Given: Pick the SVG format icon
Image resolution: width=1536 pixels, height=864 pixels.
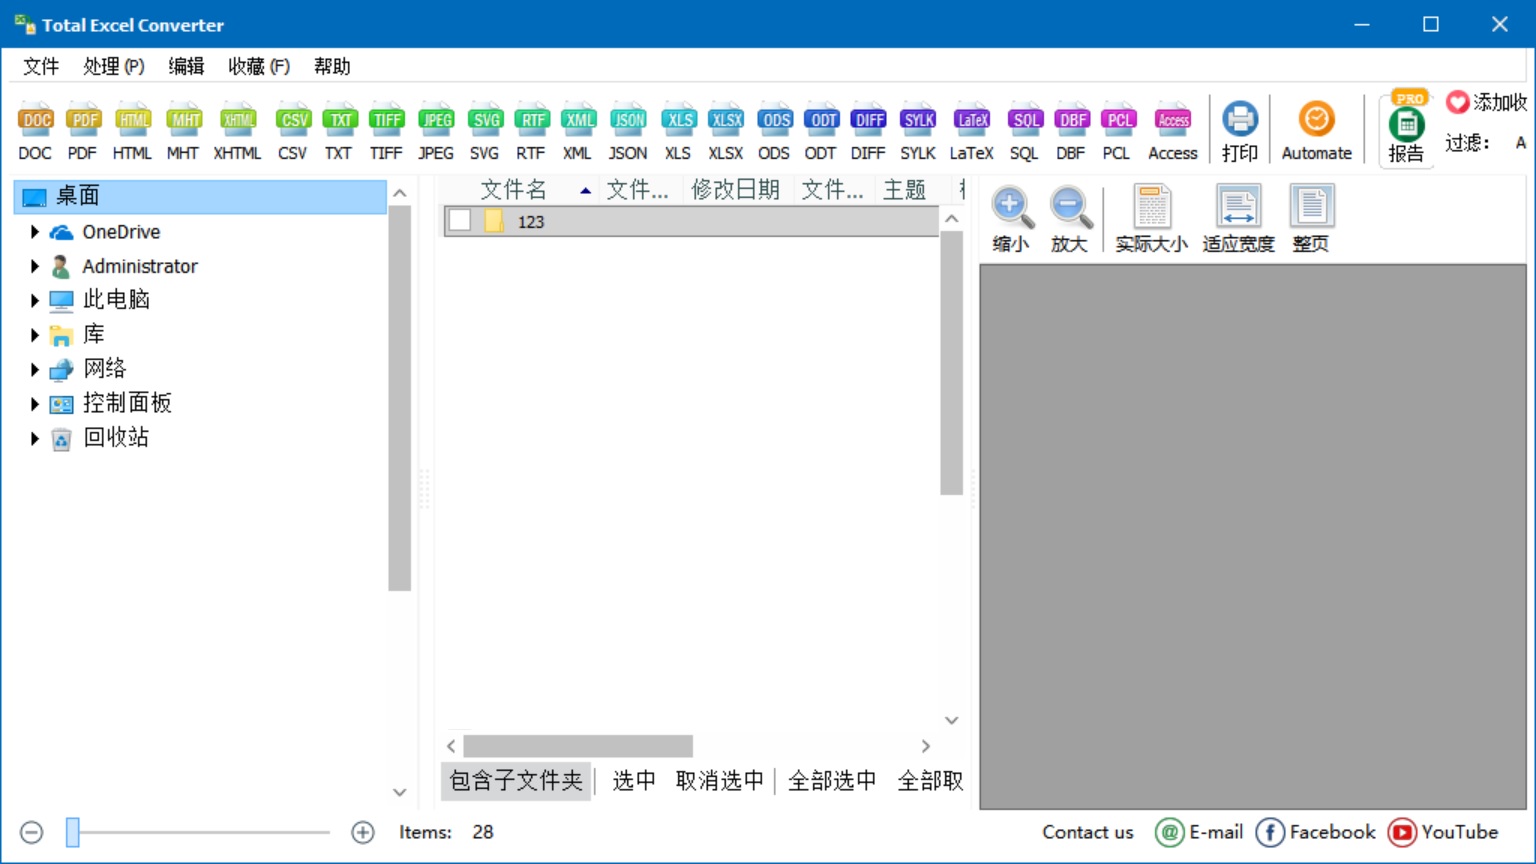Looking at the screenshot, I should coord(485,131).
